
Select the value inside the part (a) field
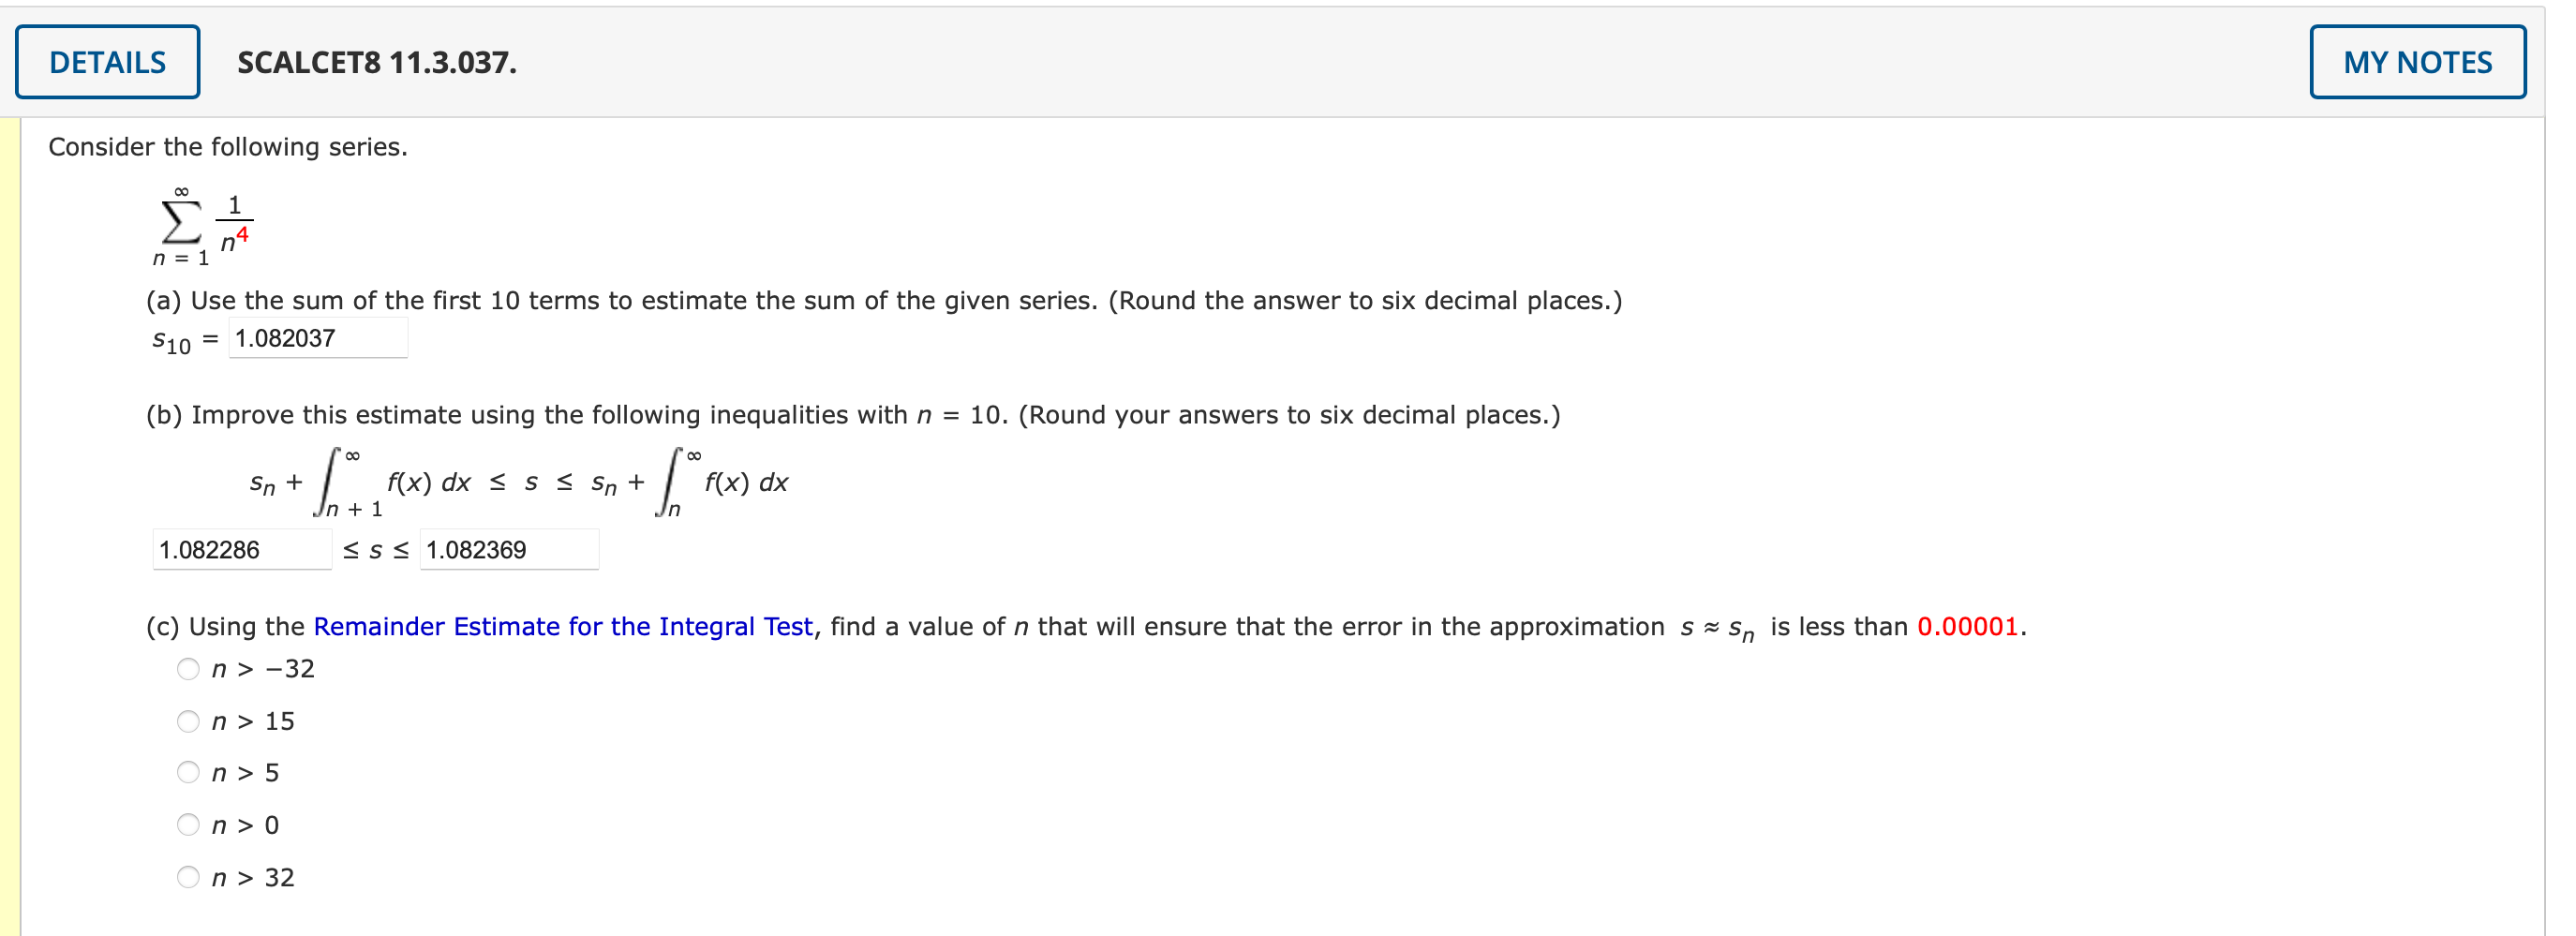click(x=318, y=338)
